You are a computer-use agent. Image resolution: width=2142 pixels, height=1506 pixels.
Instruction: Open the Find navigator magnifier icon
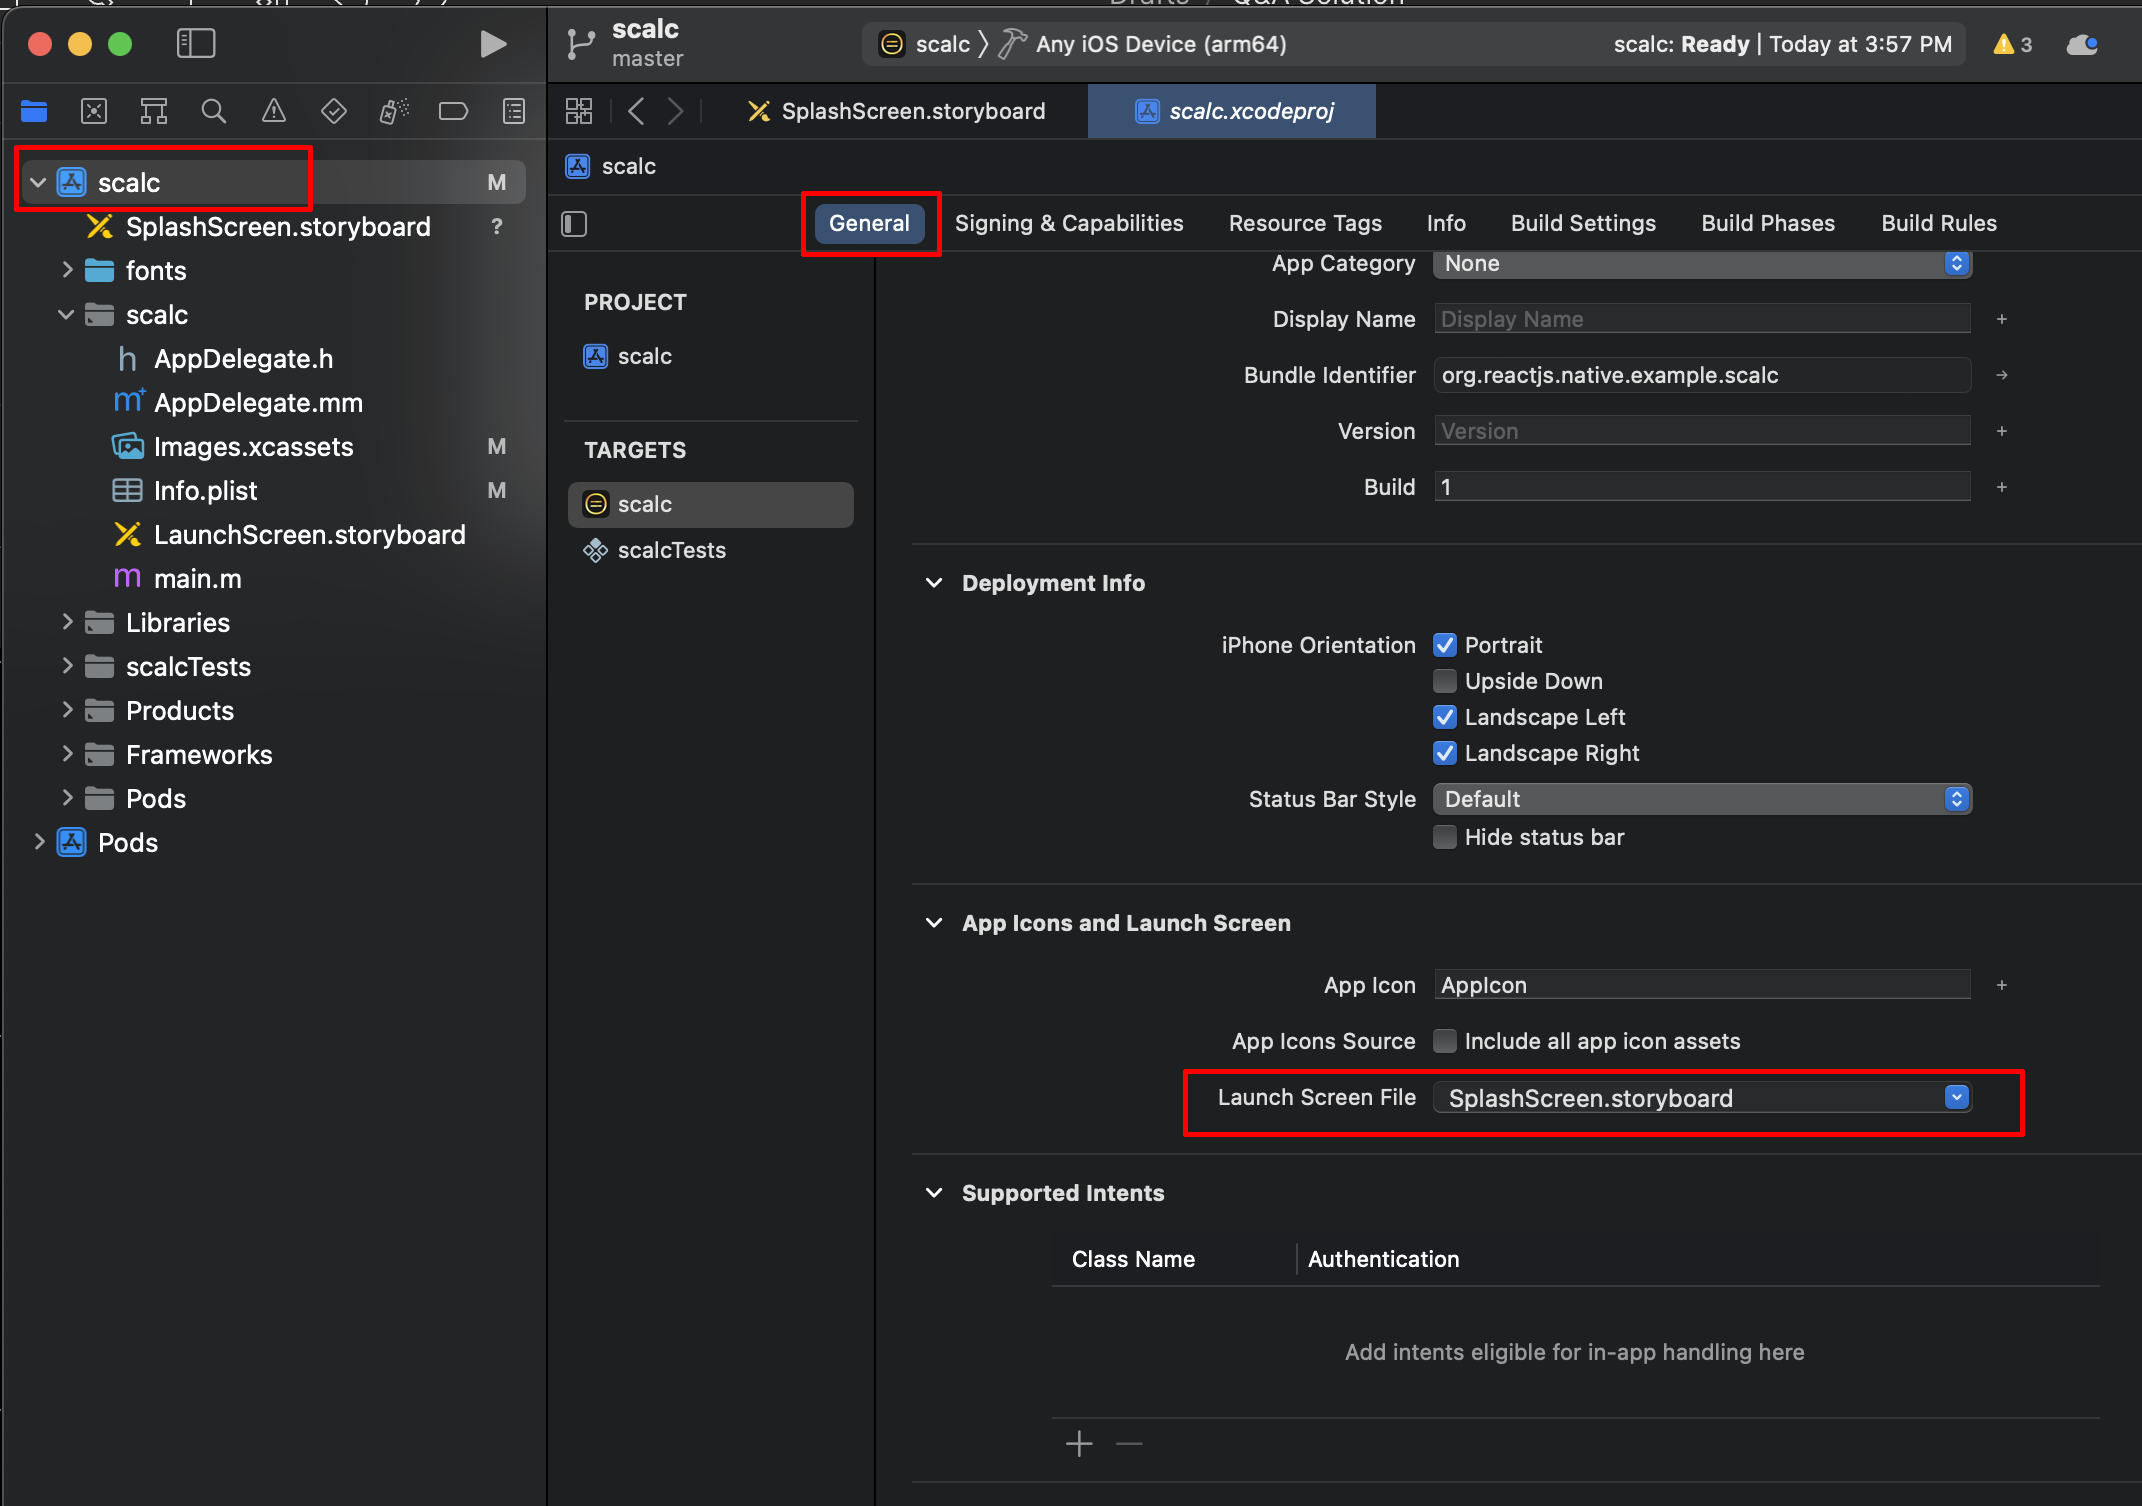[x=213, y=111]
